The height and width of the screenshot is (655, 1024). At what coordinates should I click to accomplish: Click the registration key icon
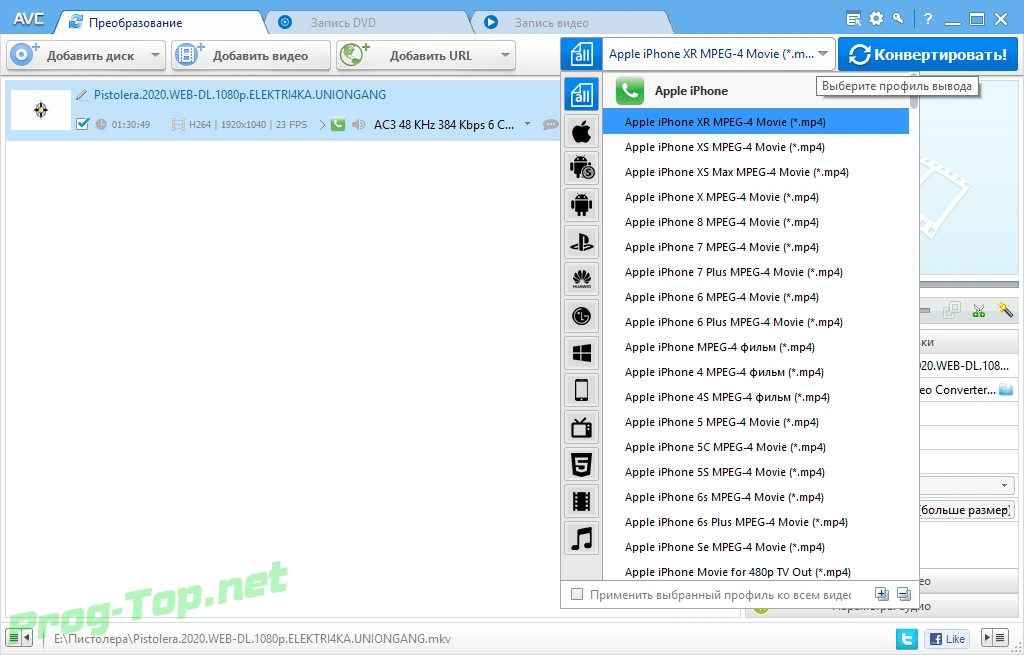click(899, 18)
